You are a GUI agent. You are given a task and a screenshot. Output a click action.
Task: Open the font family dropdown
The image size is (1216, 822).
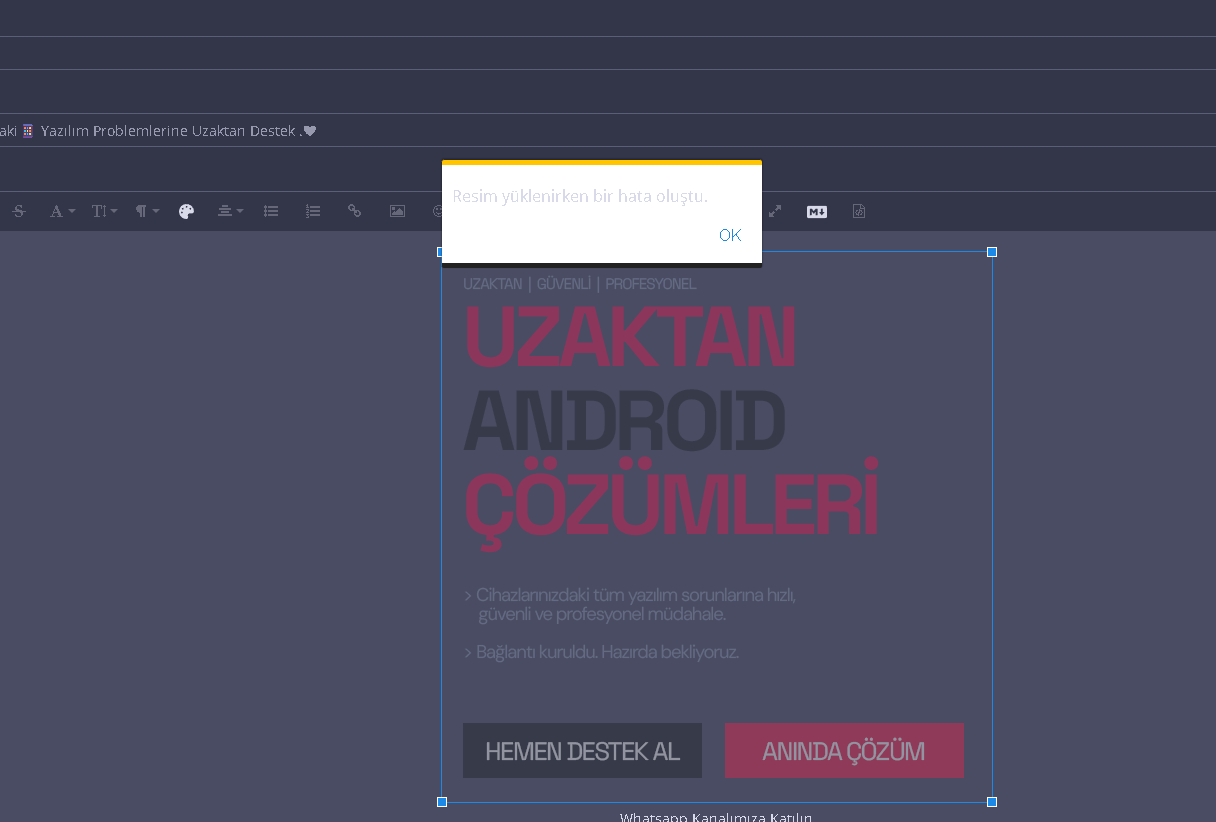pos(62,211)
